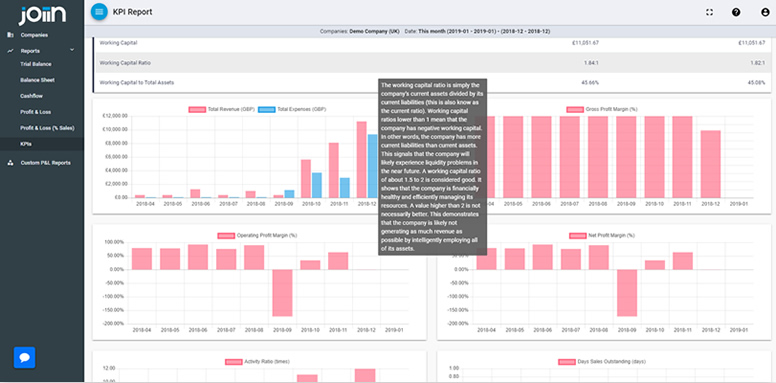Viewport: 776px width, 383px height.
Task: Click the 45.08% value
Action: pos(757,83)
